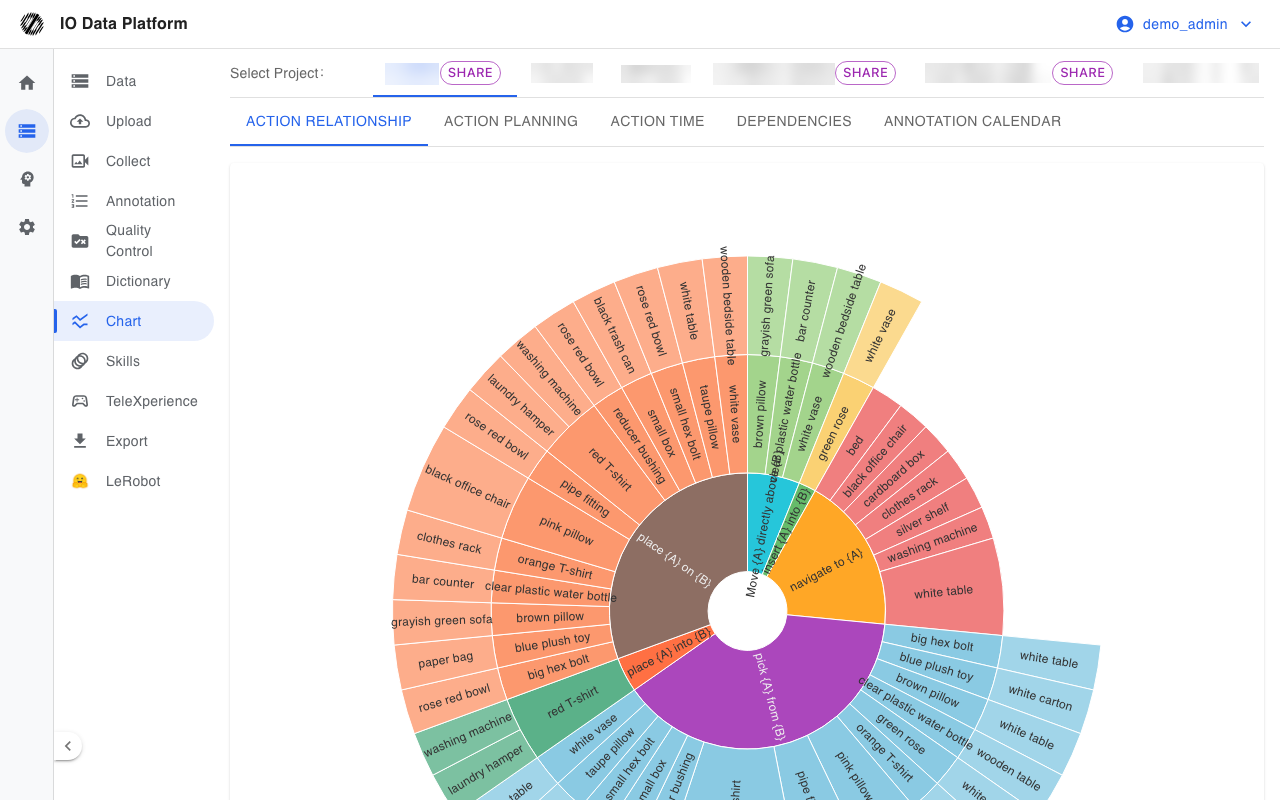Click the red 'white table' outer segment
Image resolution: width=1280 pixels, height=800 pixels.
coord(943,591)
